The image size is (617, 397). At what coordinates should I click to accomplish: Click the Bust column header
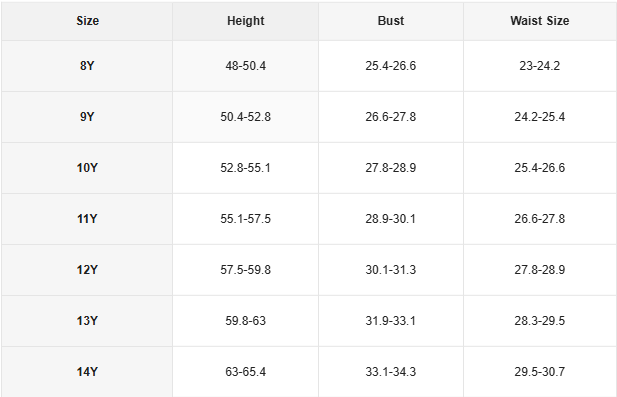(391, 21)
